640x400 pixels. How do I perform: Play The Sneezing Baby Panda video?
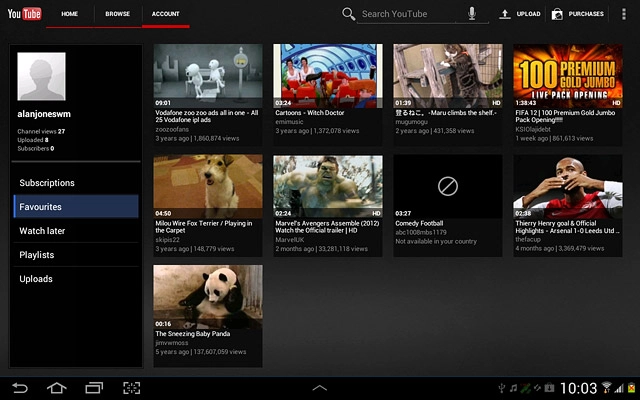pos(208,297)
